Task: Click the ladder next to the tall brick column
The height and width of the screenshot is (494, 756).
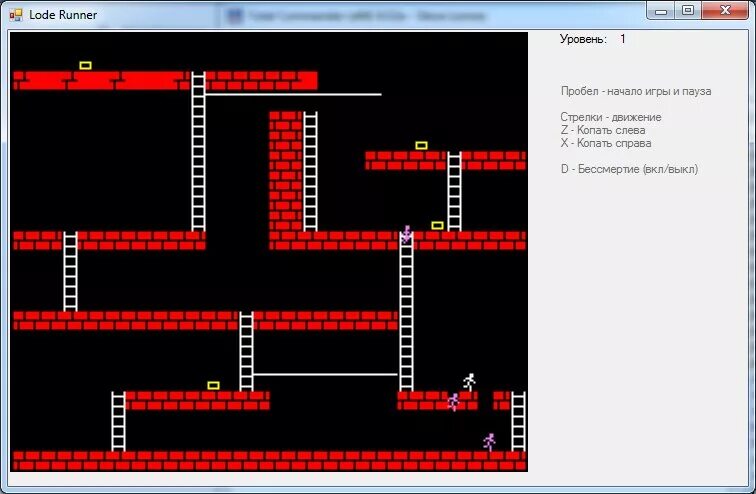Action: pyautogui.click(x=310, y=172)
